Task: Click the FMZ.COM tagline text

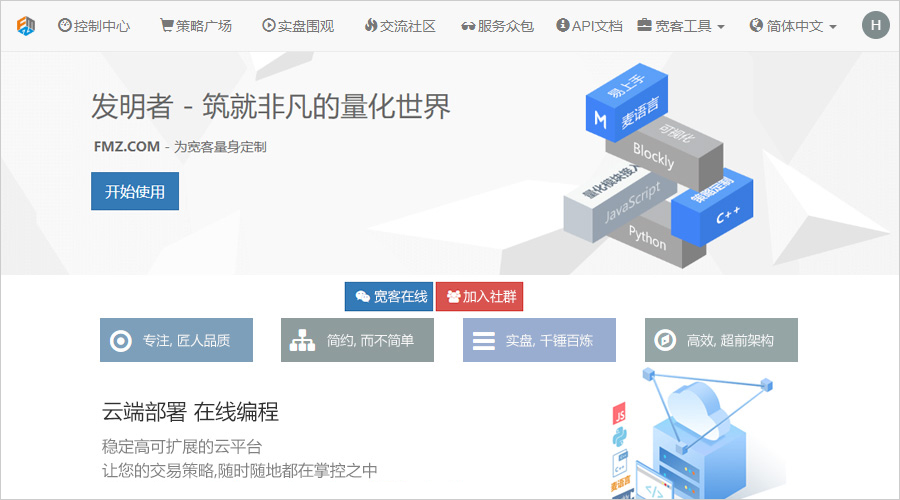Action: (180, 147)
